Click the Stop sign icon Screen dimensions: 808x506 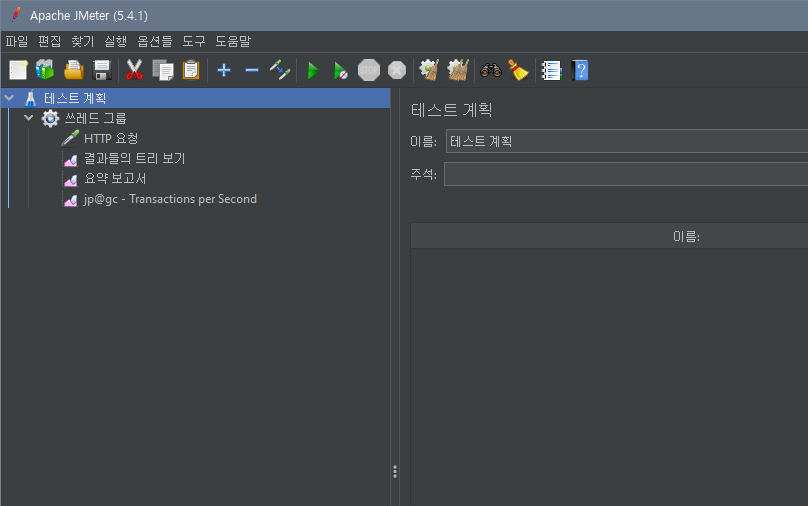coord(368,70)
